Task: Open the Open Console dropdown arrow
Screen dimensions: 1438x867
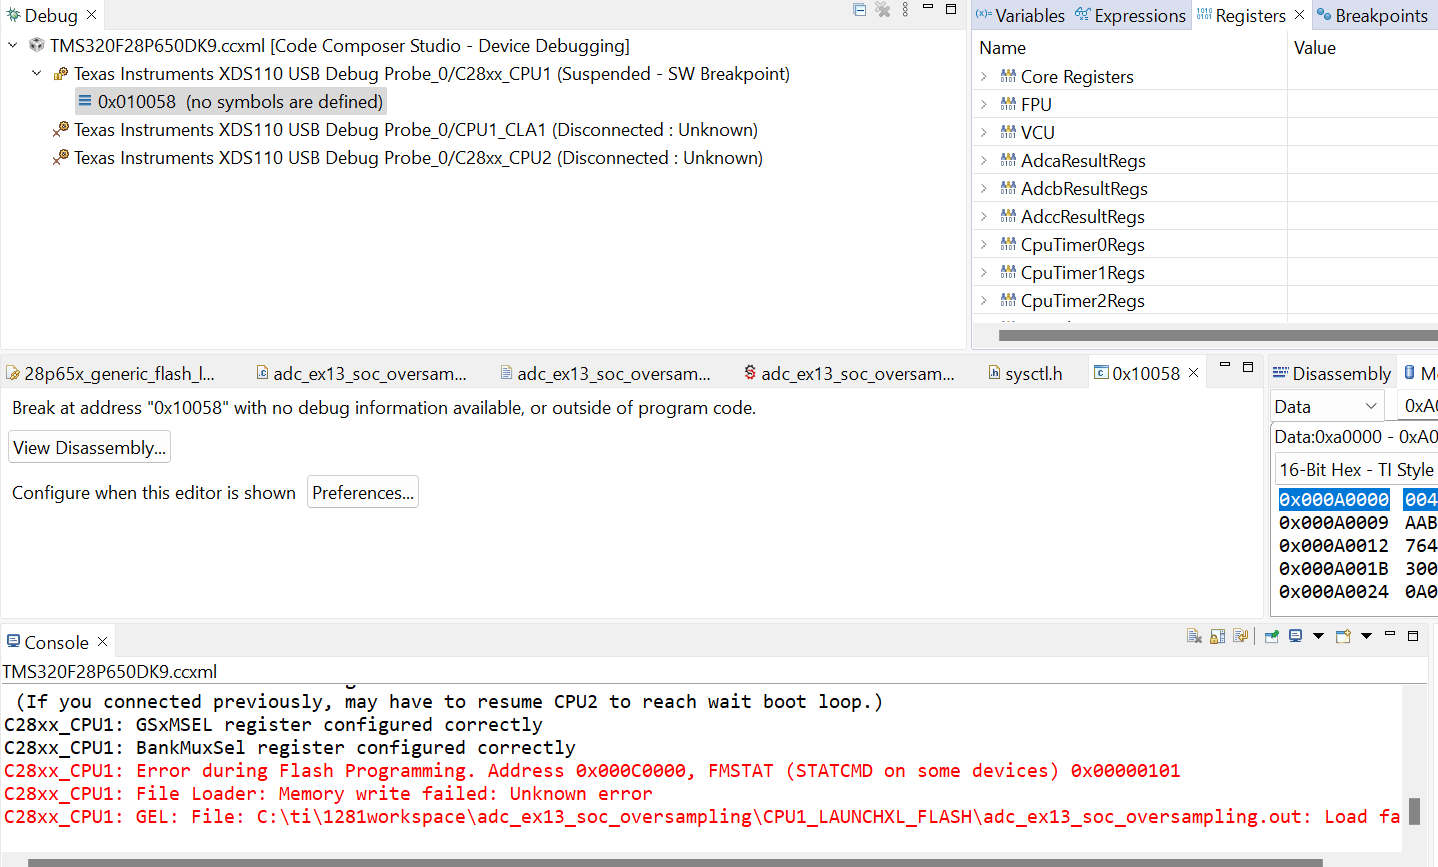Action: point(1366,636)
